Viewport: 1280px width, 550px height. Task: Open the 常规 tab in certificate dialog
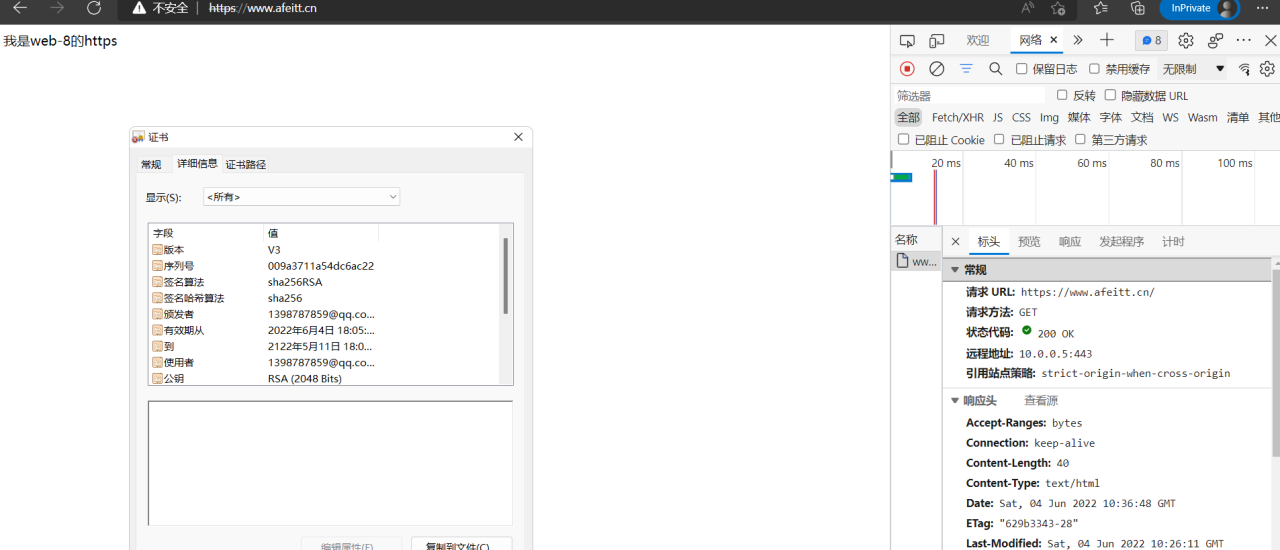coord(151,164)
